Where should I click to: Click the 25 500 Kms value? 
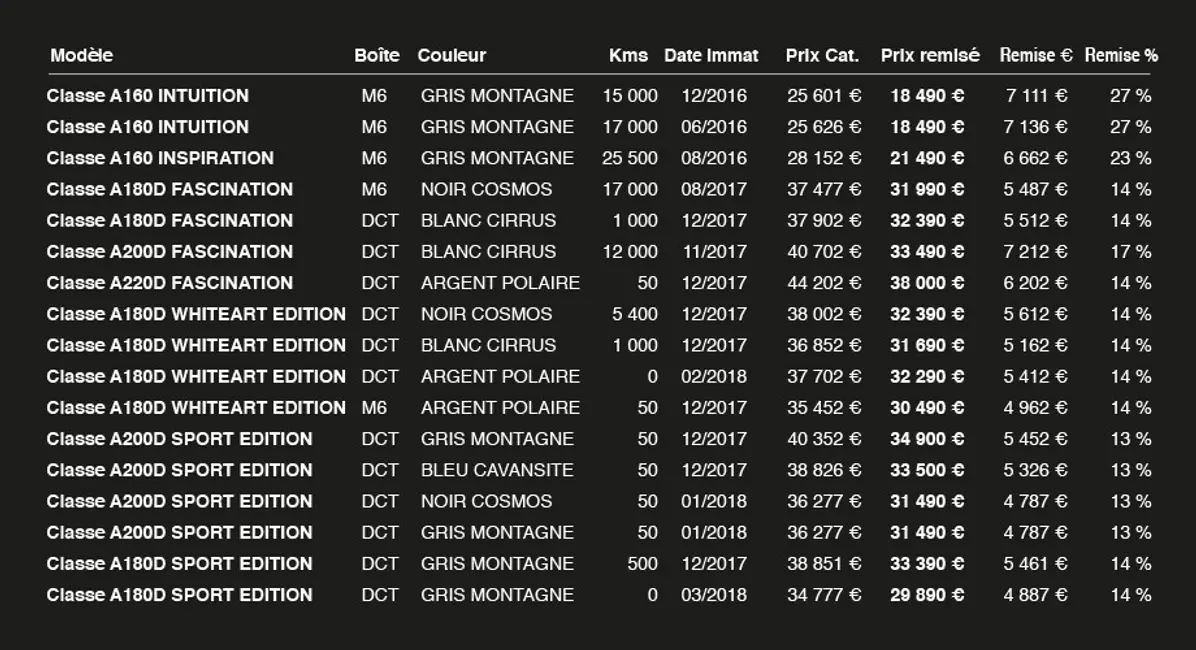coord(630,158)
